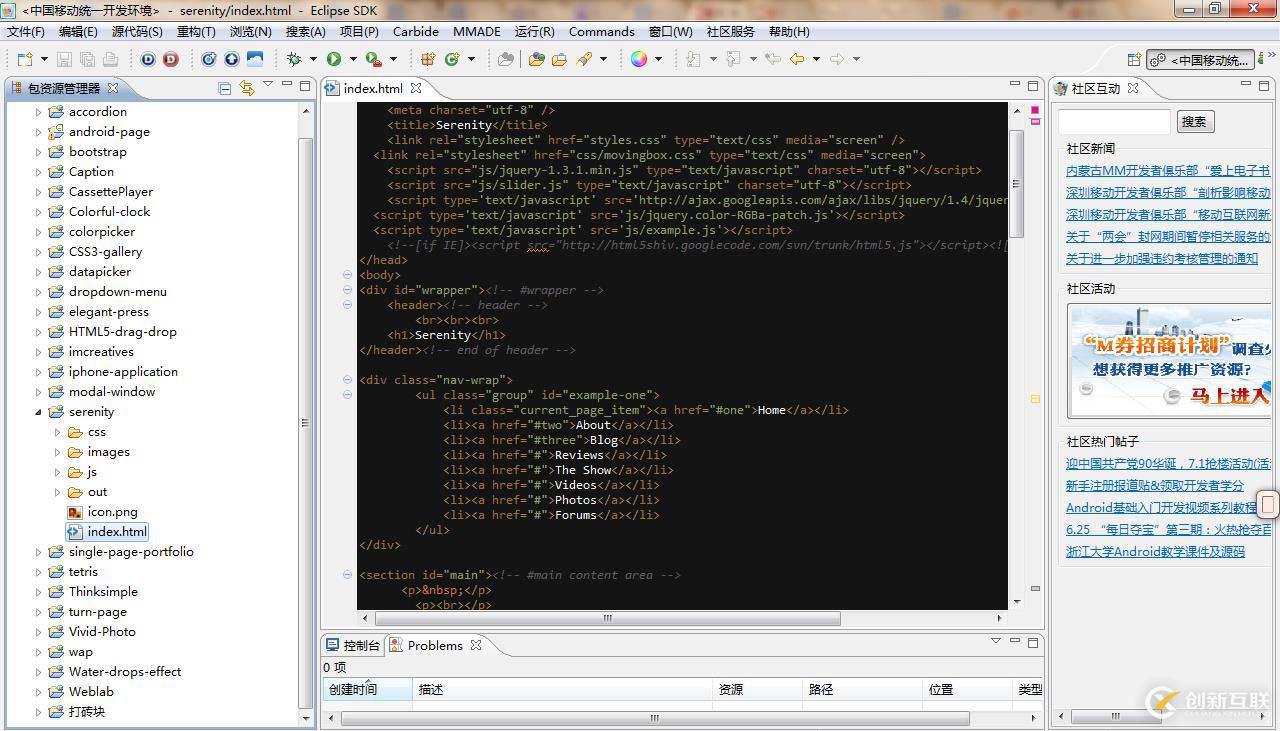
Task: Click the Last Edit Location arrow icon
Action: point(773,59)
